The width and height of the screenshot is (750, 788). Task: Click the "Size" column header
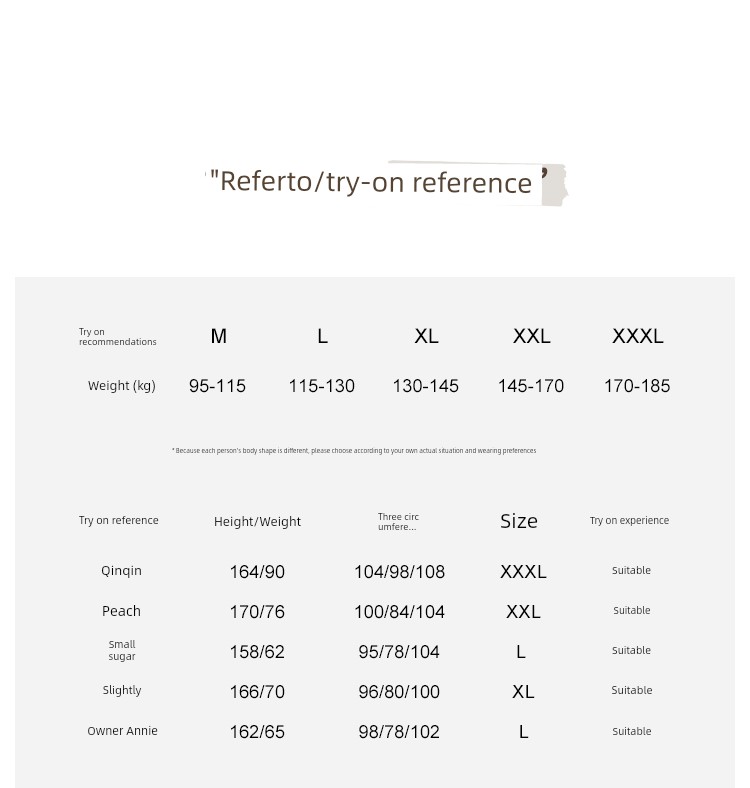(519, 521)
